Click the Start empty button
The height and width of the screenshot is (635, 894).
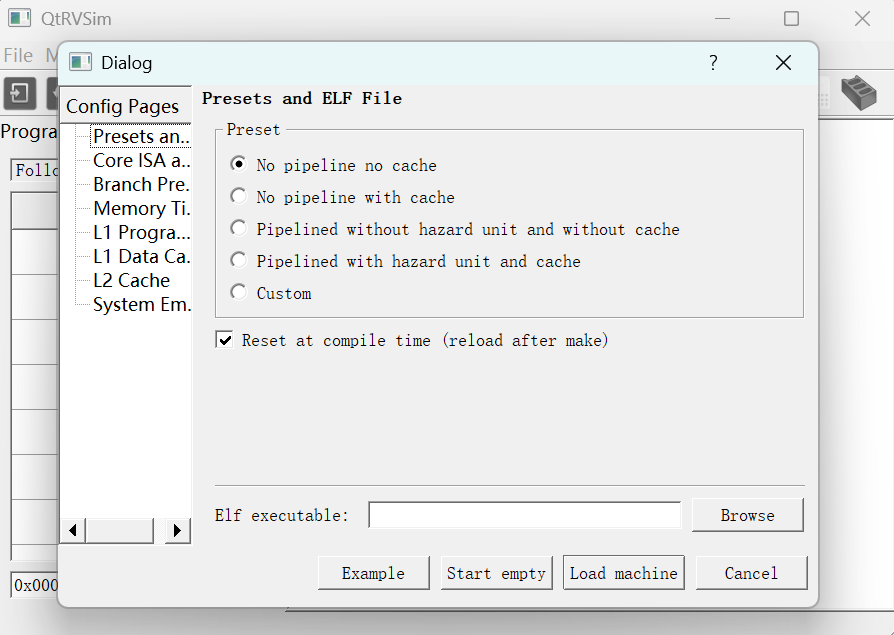coord(496,573)
